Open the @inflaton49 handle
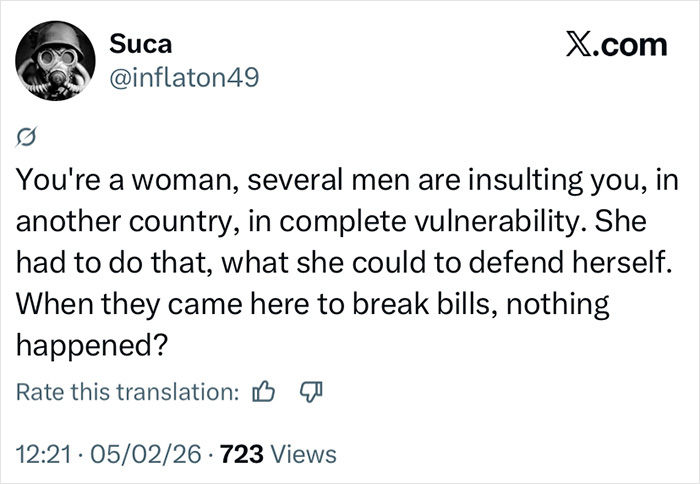Viewport: 700px width, 484px height. (x=183, y=76)
